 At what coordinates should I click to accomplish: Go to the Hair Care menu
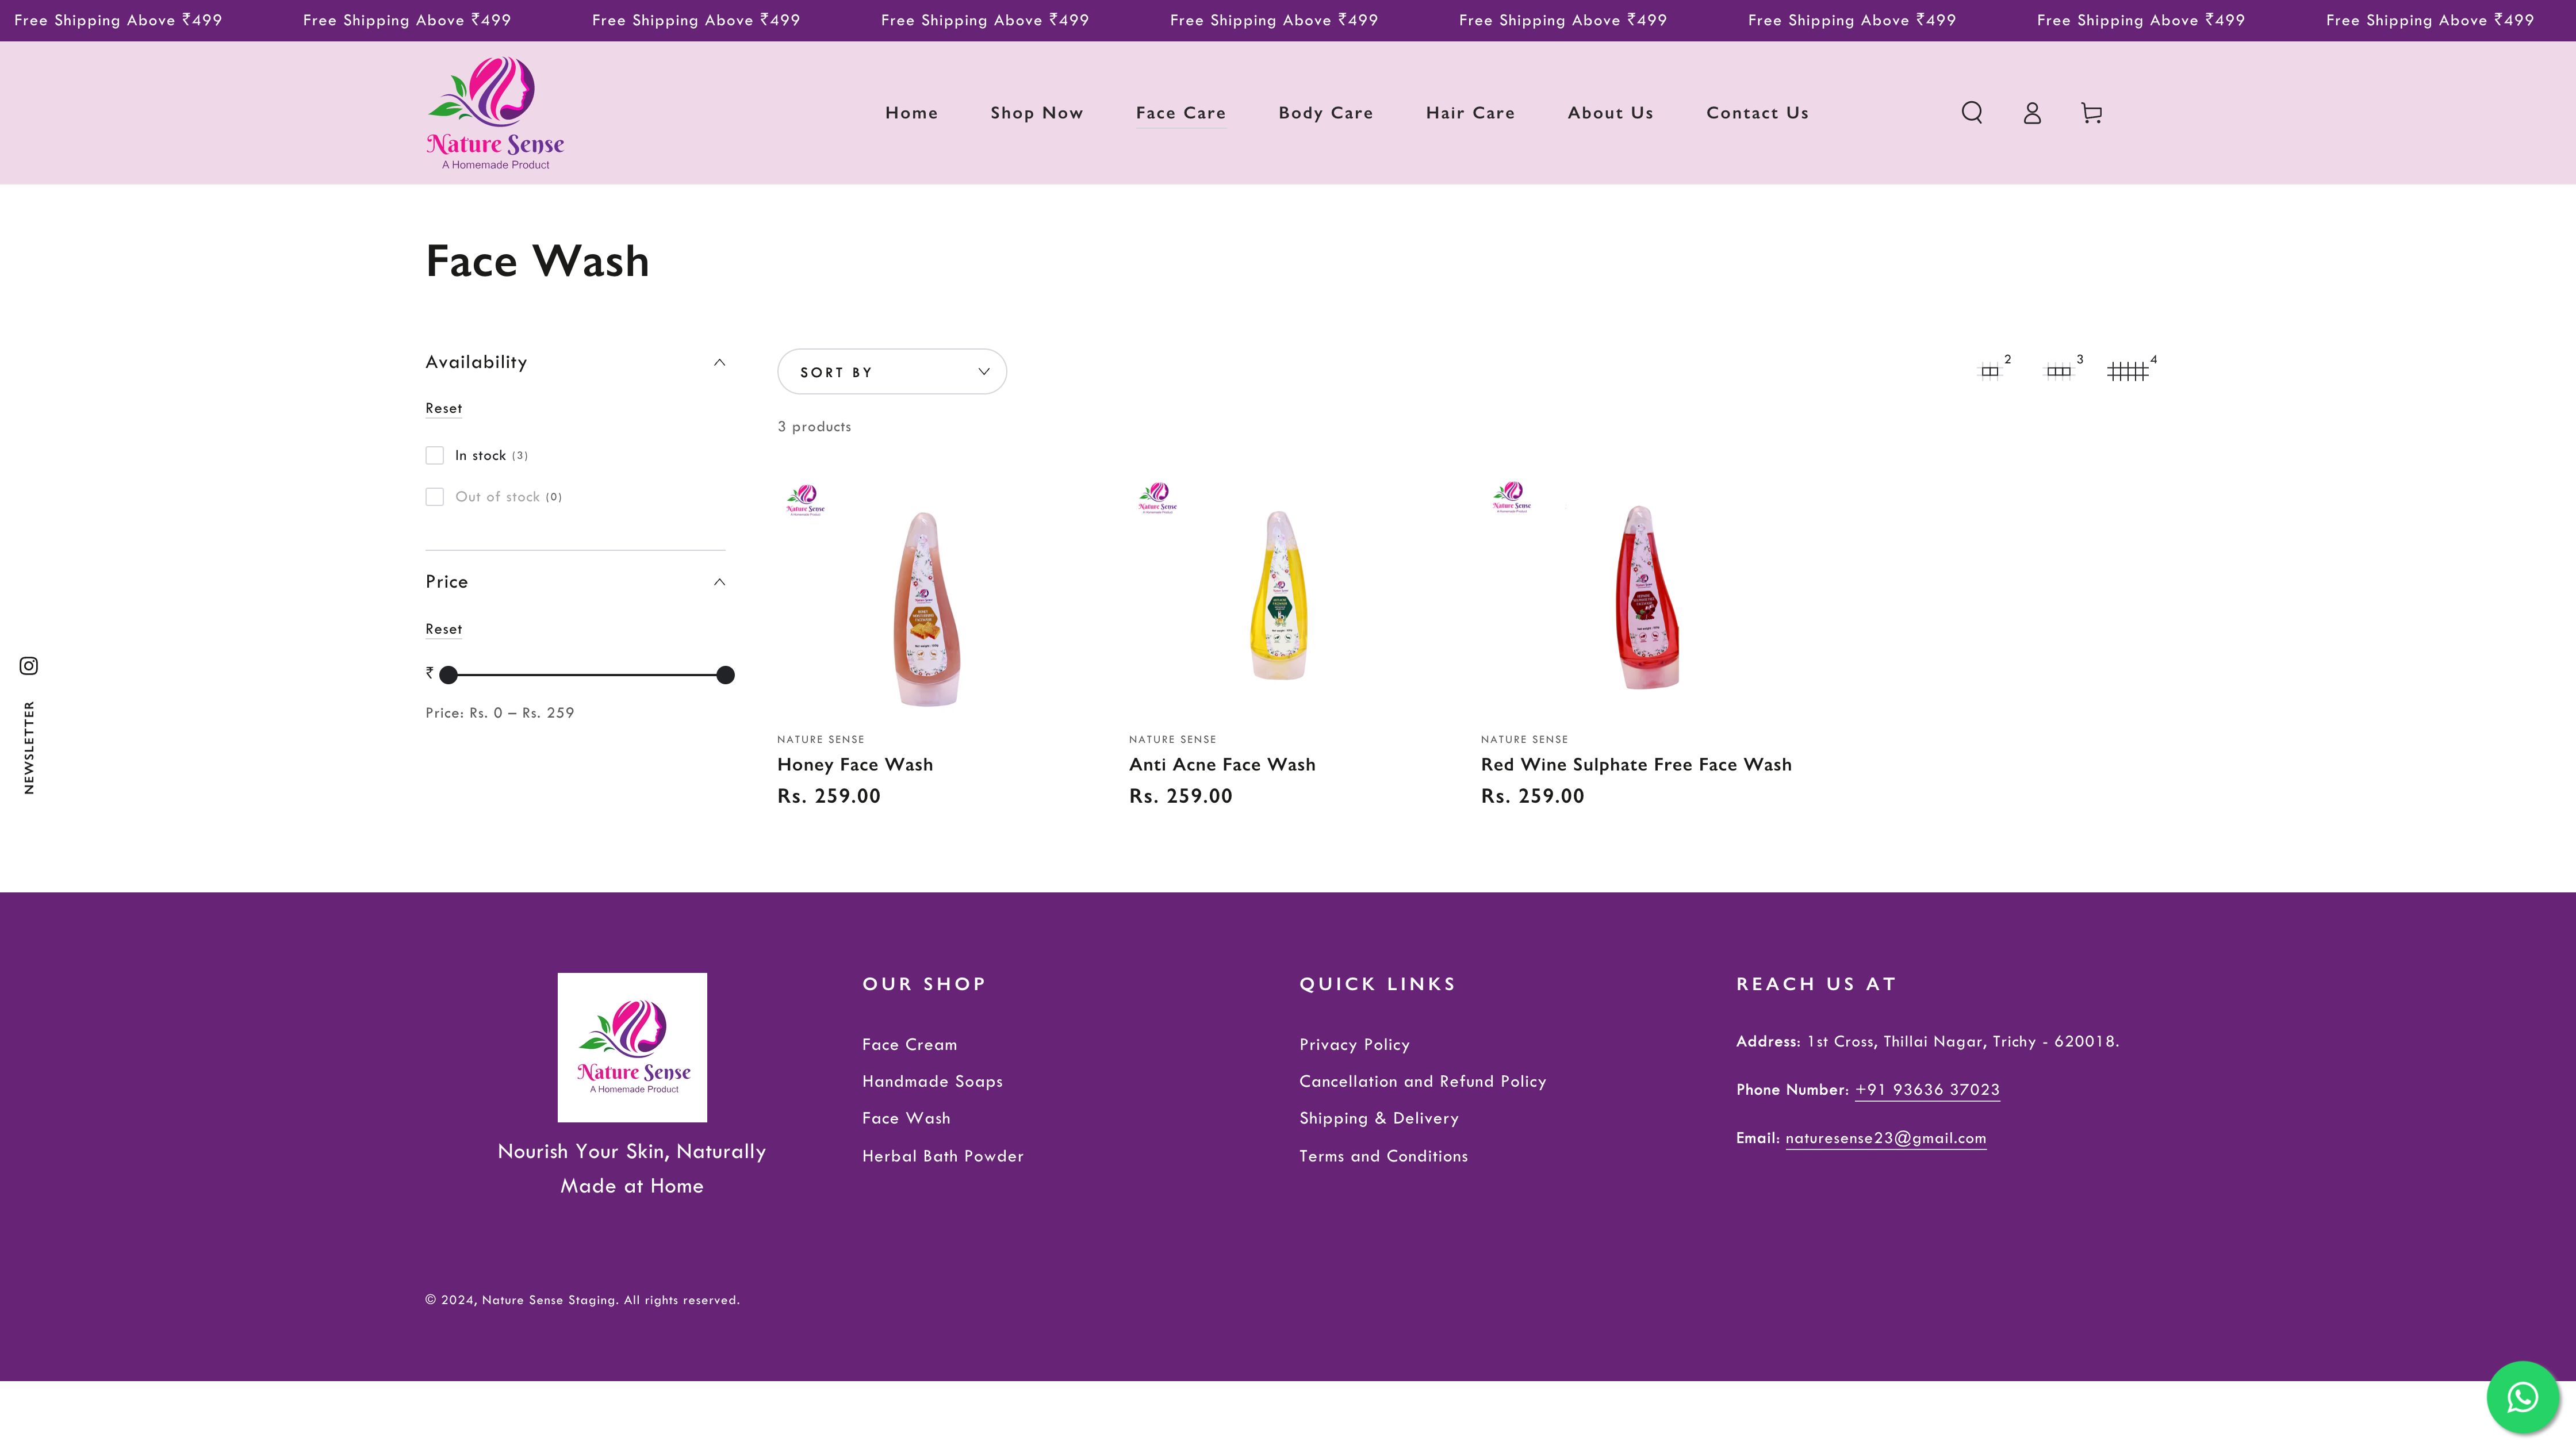1470,113
